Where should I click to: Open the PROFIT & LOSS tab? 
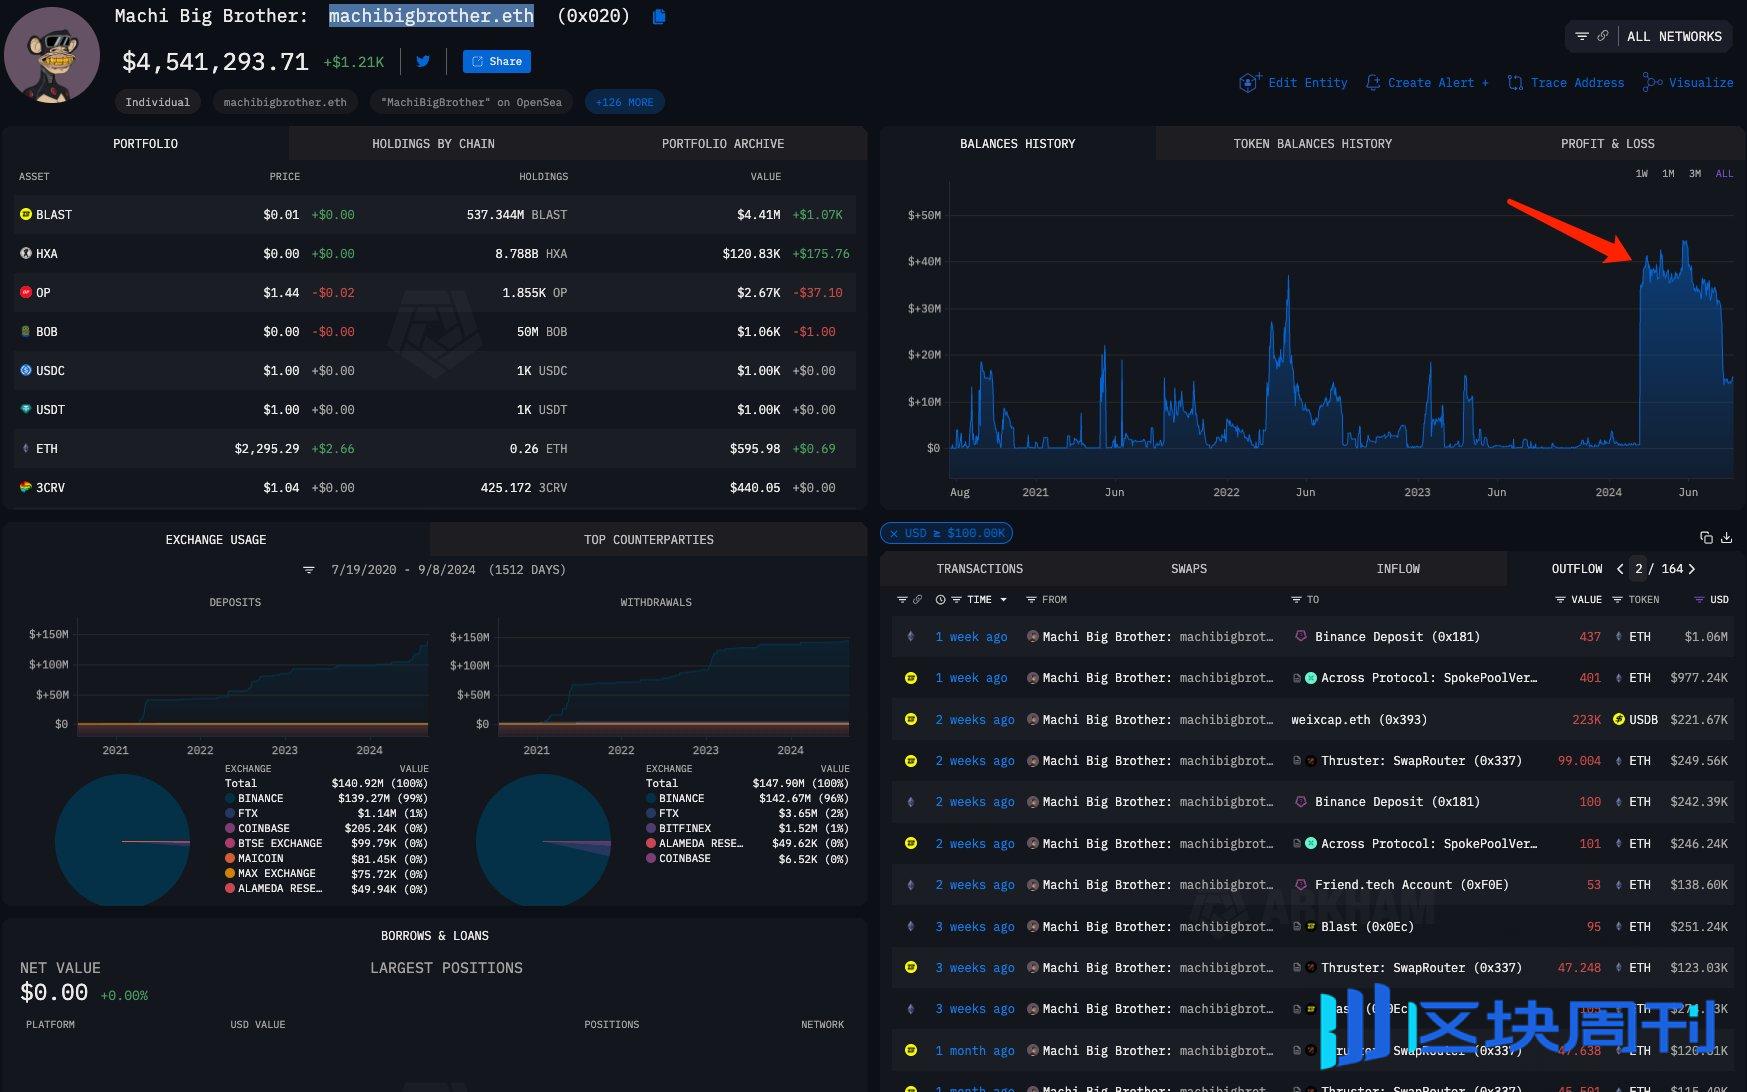pyautogui.click(x=1607, y=144)
